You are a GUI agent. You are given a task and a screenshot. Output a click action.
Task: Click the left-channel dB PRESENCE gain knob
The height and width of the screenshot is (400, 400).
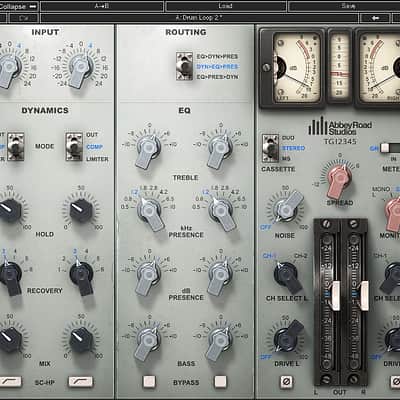(x=148, y=276)
